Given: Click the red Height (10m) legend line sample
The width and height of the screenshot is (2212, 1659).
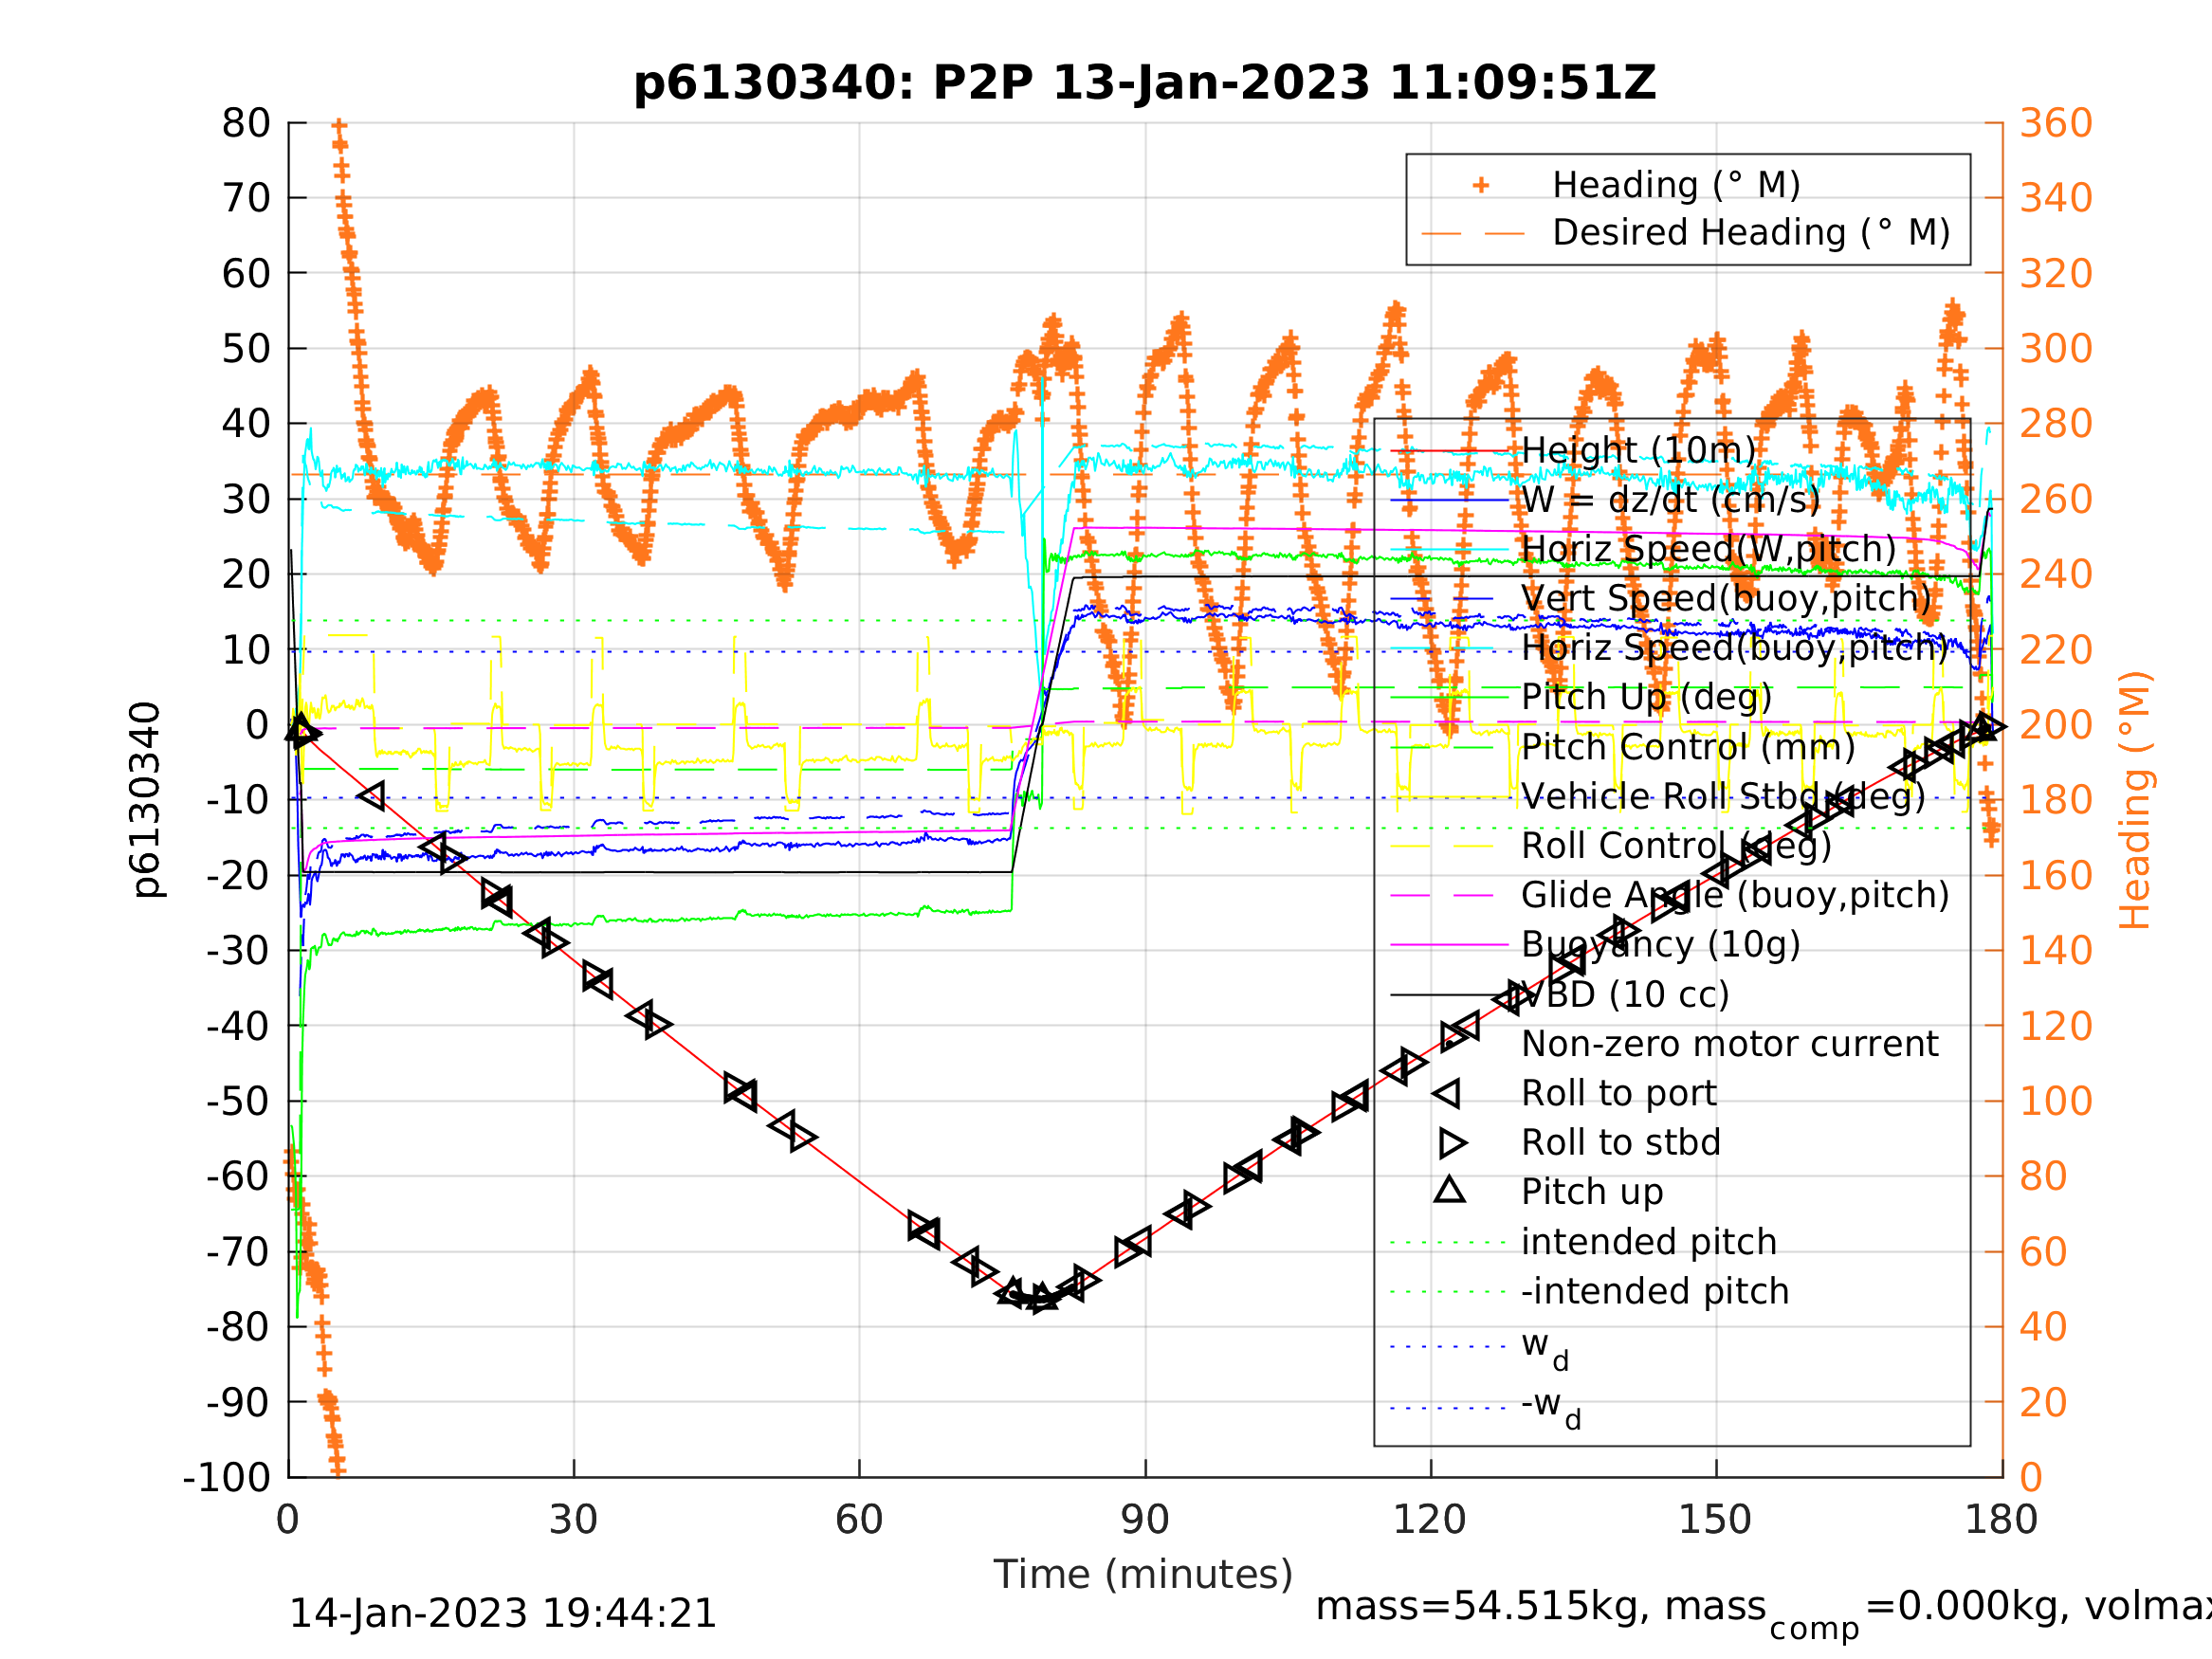Looking at the screenshot, I should pos(1449,451).
